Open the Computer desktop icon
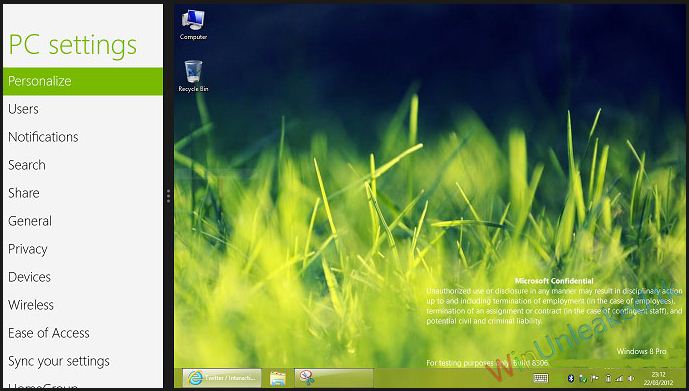The image size is (689, 391). click(x=193, y=25)
